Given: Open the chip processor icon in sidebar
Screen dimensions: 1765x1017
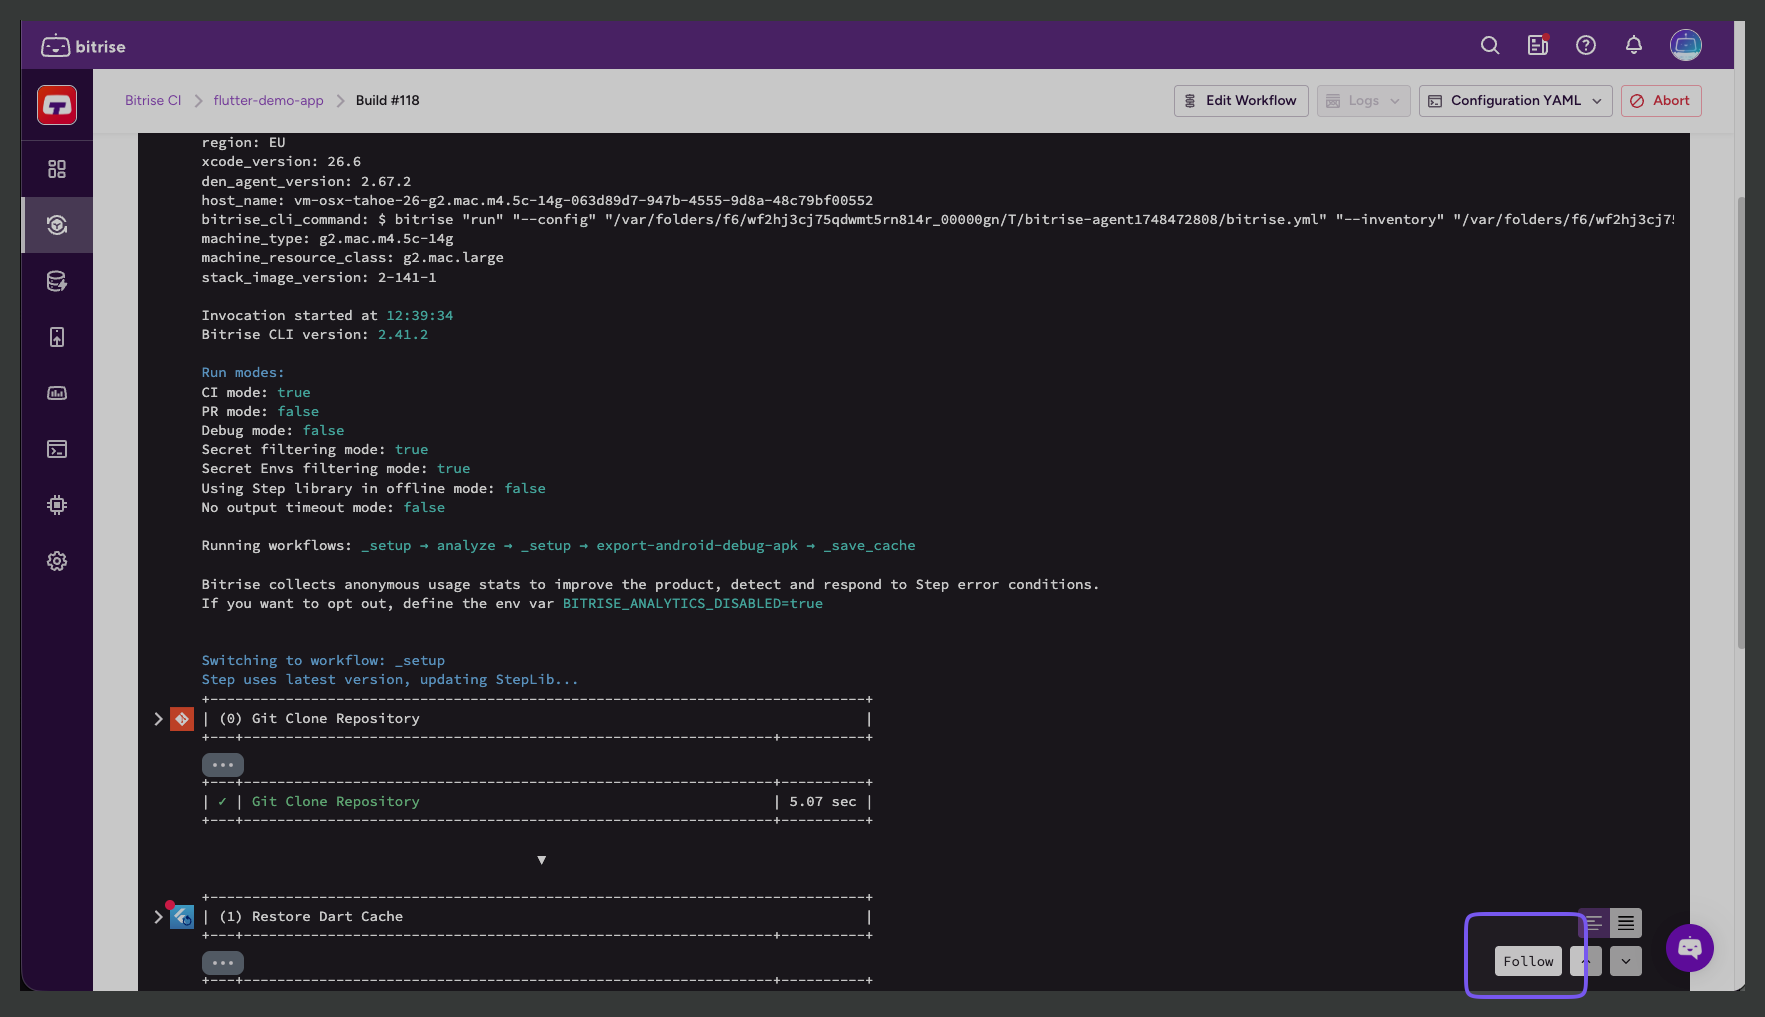Looking at the screenshot, I should pyautogui.click(x=57, y=505).
